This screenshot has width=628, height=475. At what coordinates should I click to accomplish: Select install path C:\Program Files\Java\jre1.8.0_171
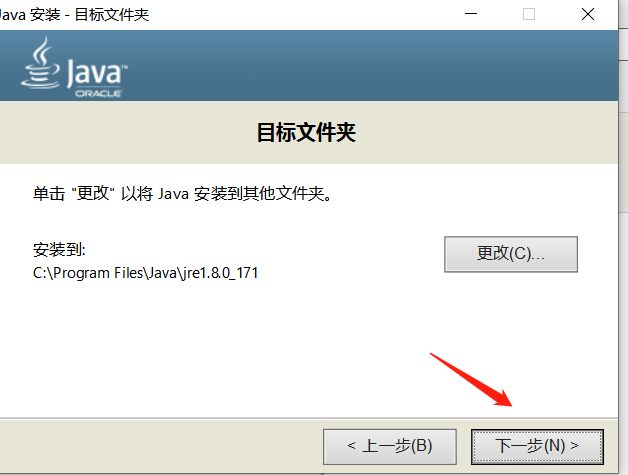pyautogui.click(x=145, y=273)
